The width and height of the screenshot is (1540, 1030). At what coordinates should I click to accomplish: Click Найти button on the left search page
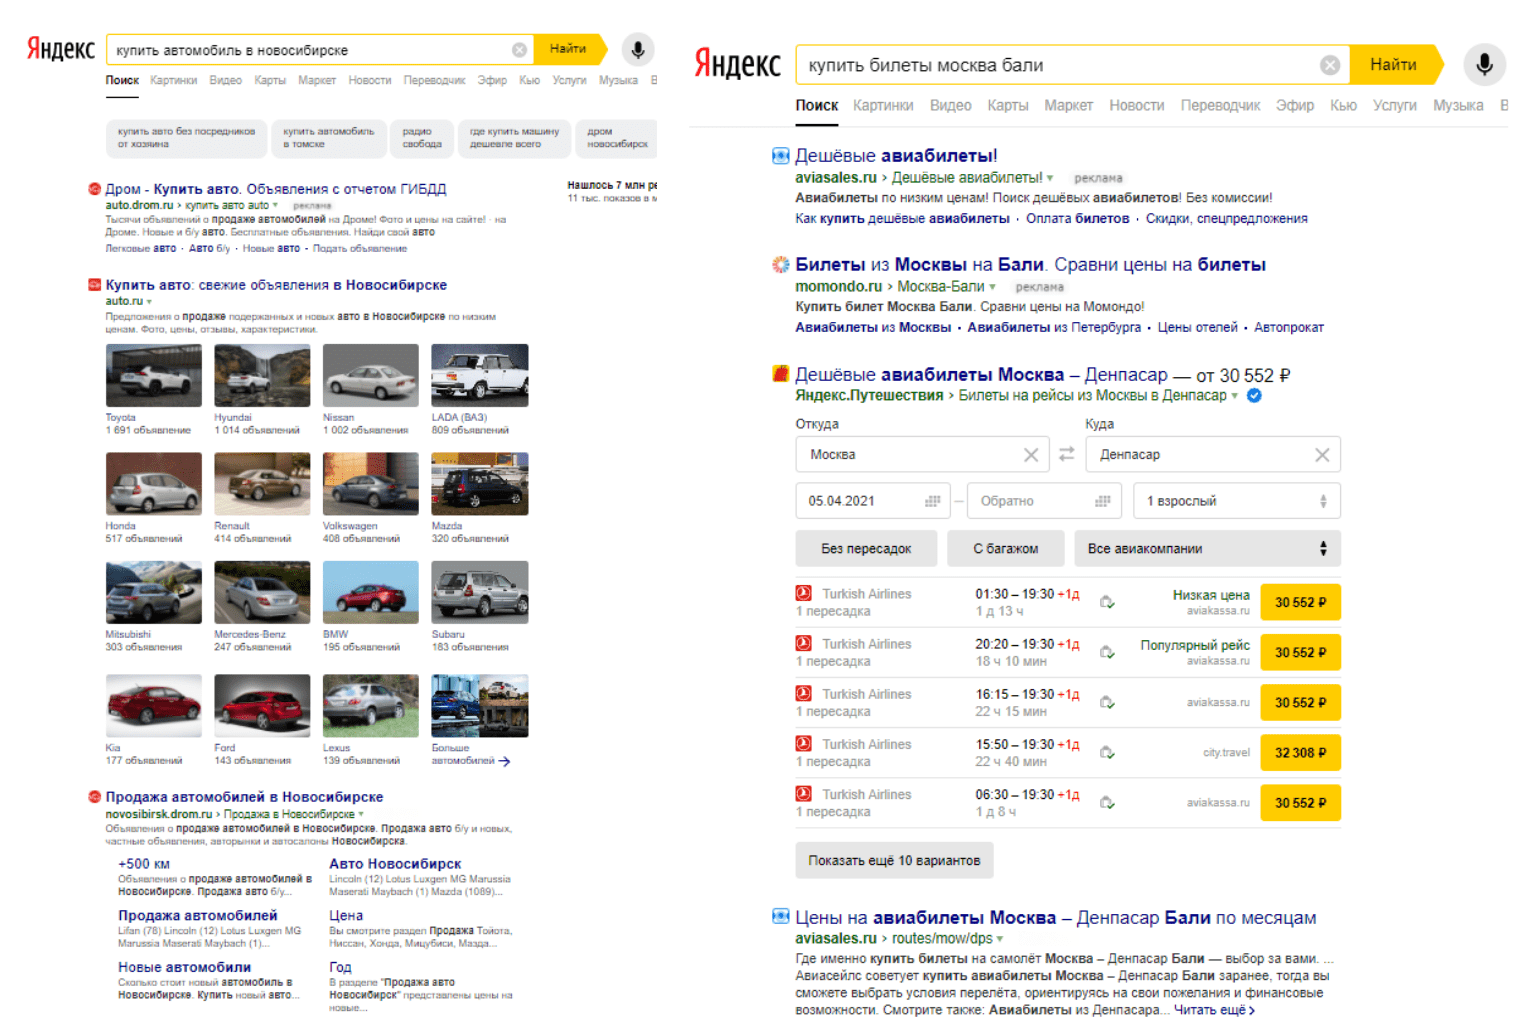570,49
